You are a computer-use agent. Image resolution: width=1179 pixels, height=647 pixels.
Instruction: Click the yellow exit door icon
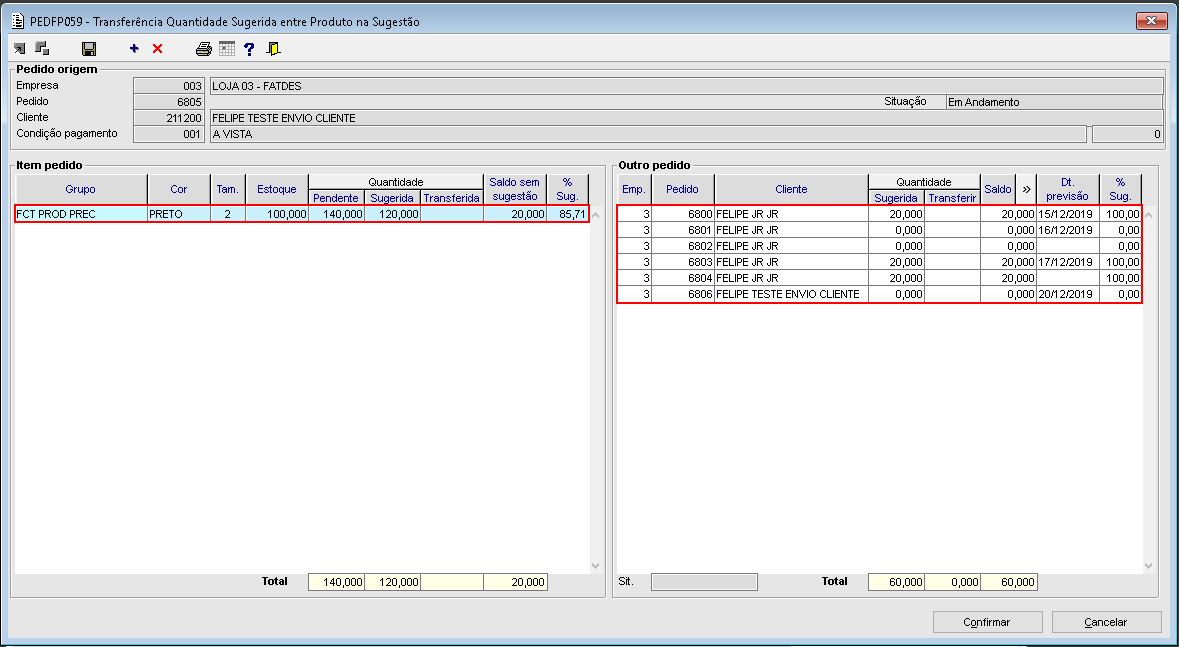[274, 49]
